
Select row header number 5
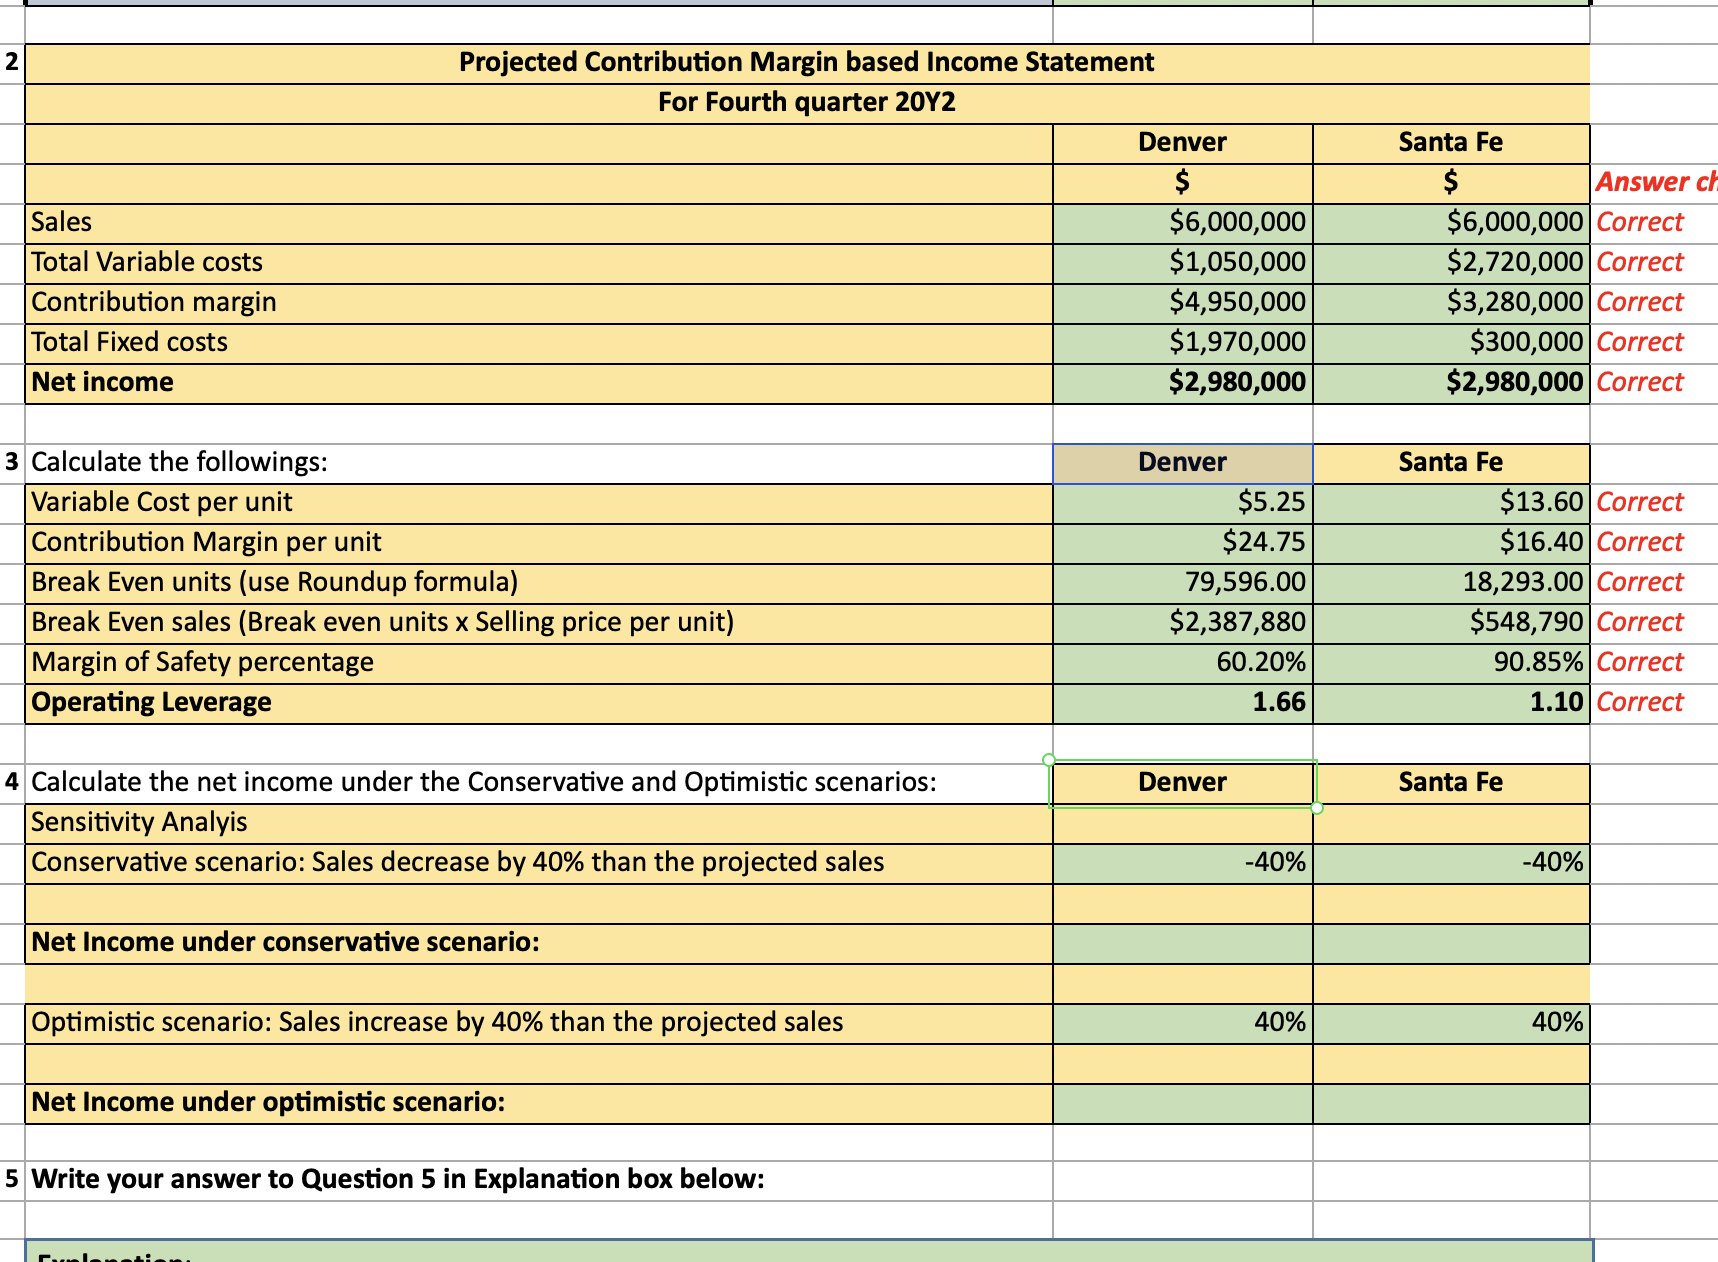[9, 1178]
